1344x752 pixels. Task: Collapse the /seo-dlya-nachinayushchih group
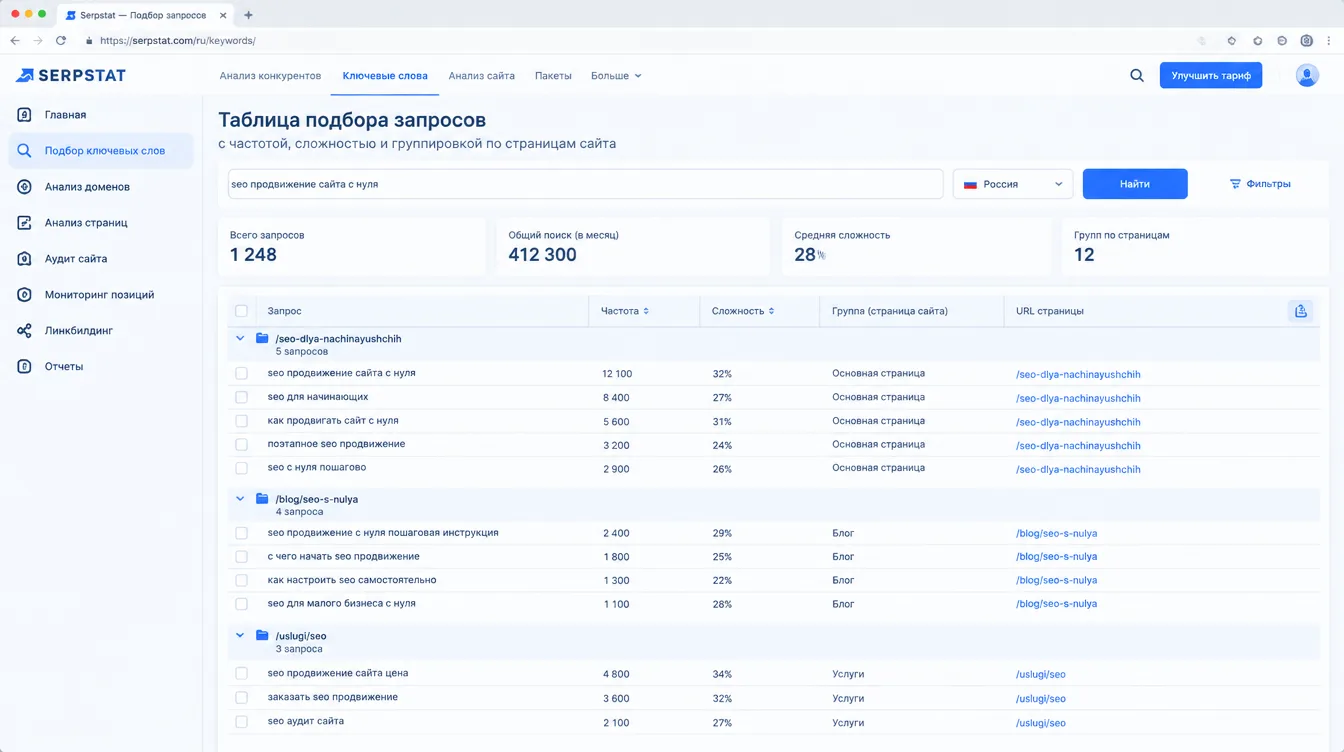(240, 339)
